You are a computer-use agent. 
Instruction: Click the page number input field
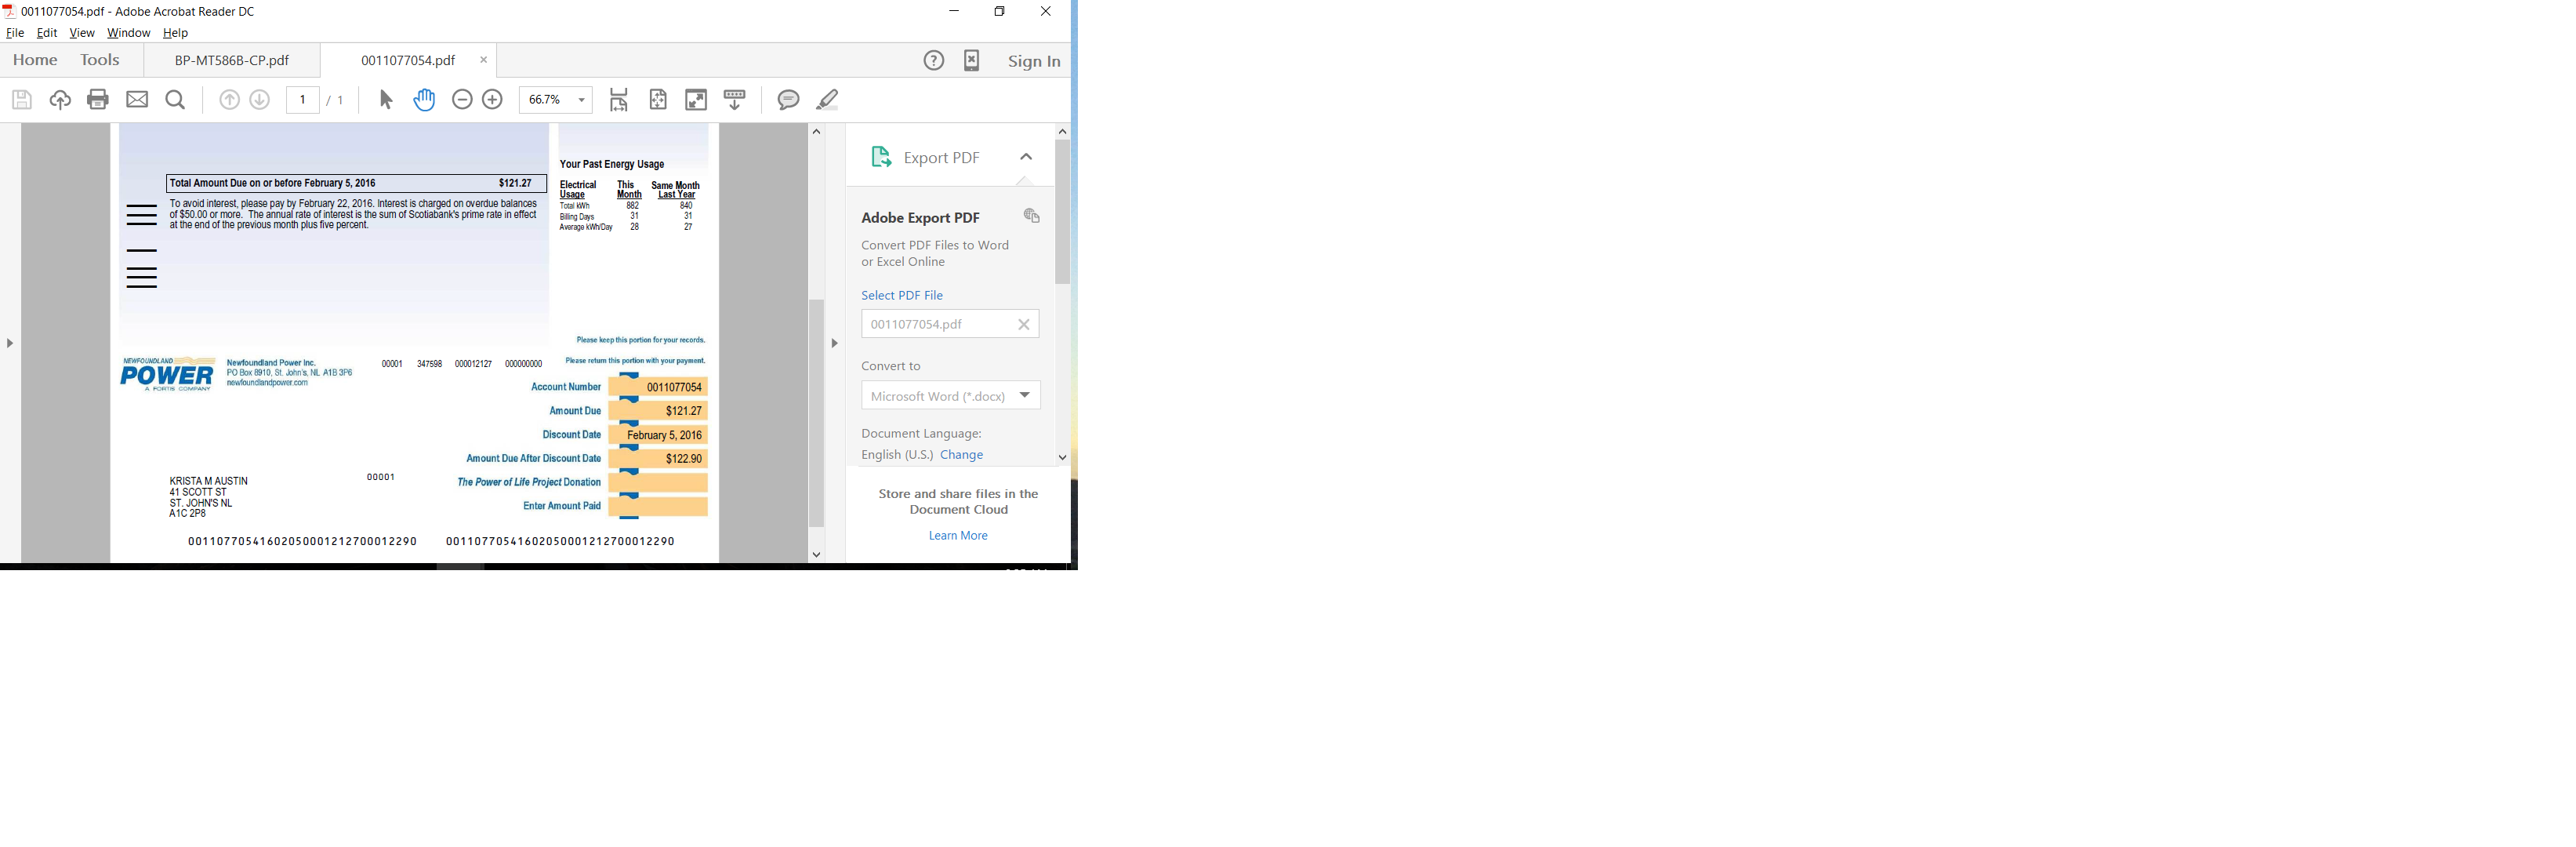[x=303, y=100]
